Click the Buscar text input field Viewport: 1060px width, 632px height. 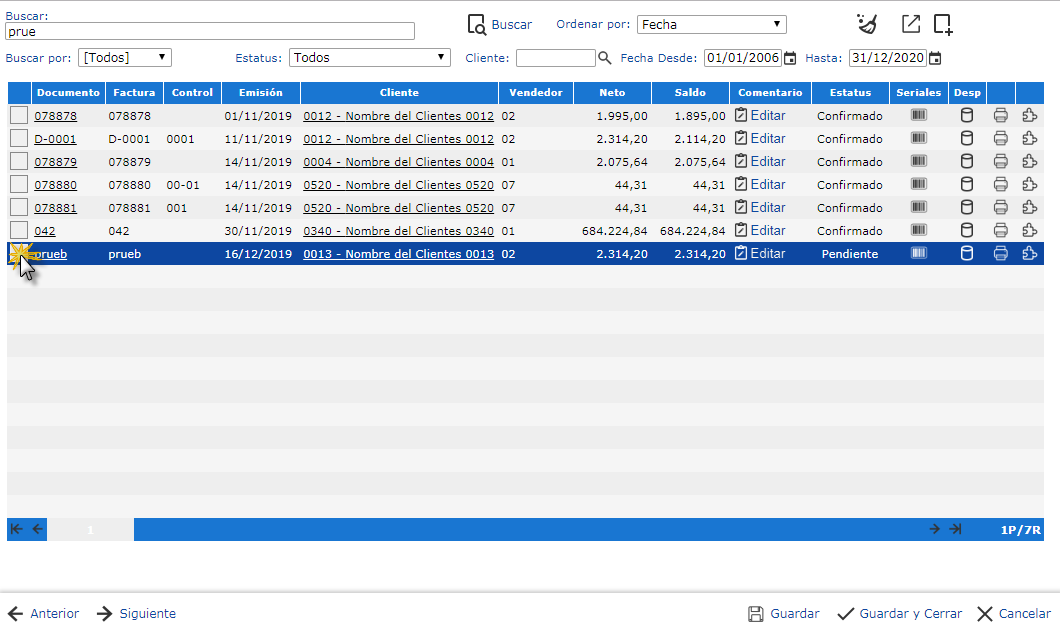[210, 32]
